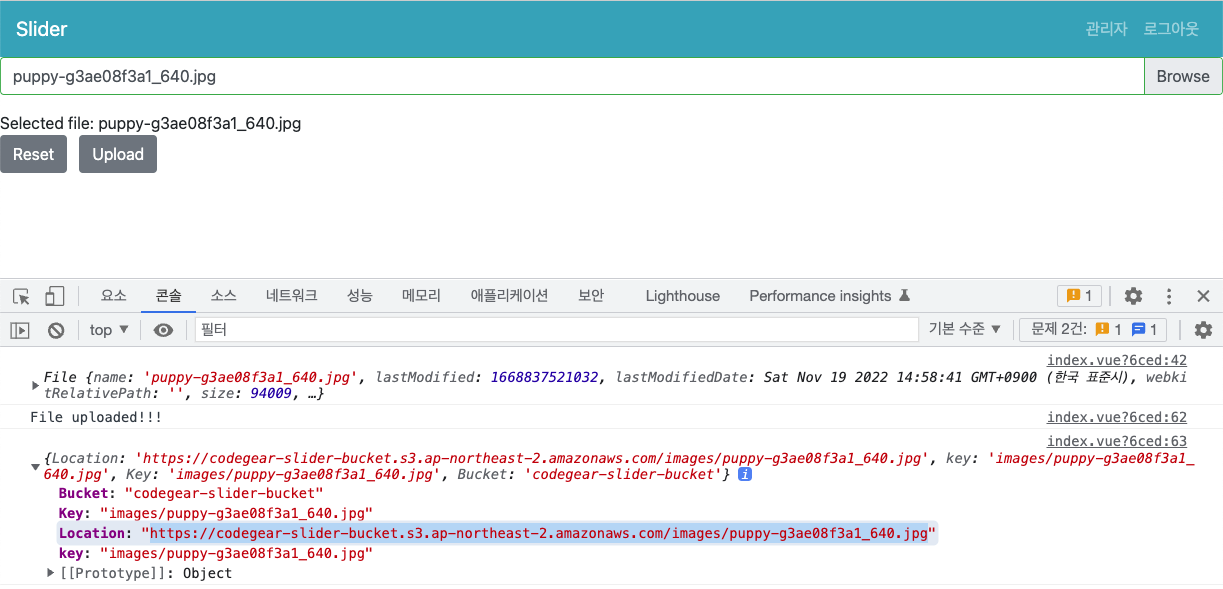Switch to the 요소 tab
Viewport: 1223px width, 589px height.
(x=114, y=296)
